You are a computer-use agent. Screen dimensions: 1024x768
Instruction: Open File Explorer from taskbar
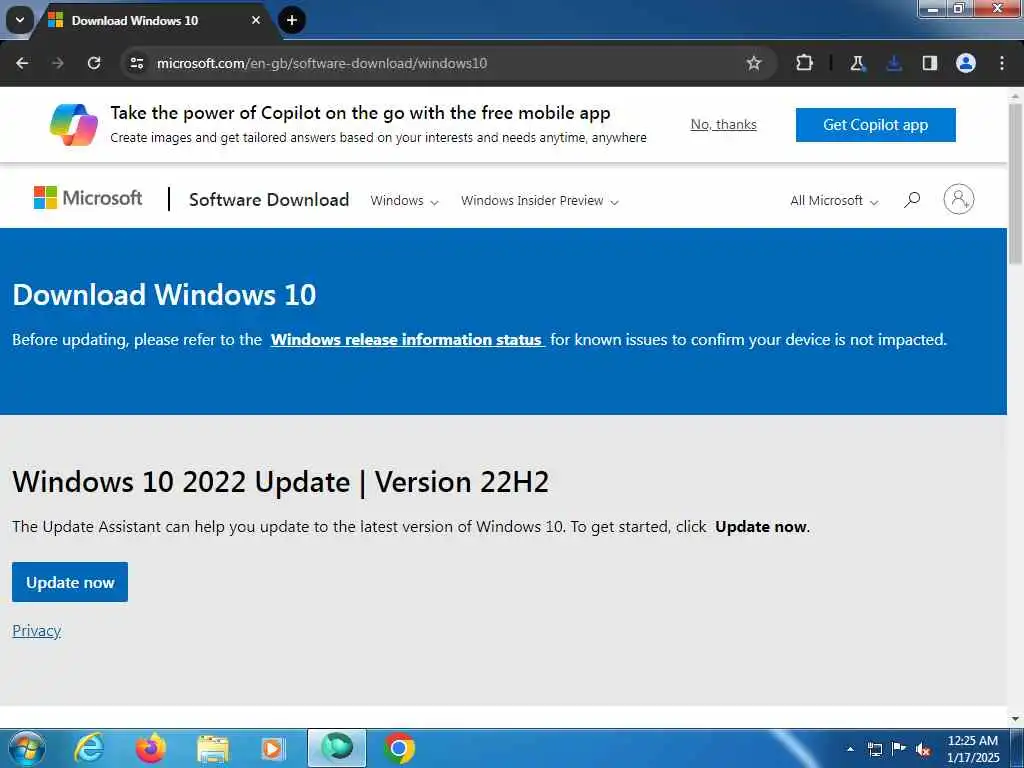212,749
